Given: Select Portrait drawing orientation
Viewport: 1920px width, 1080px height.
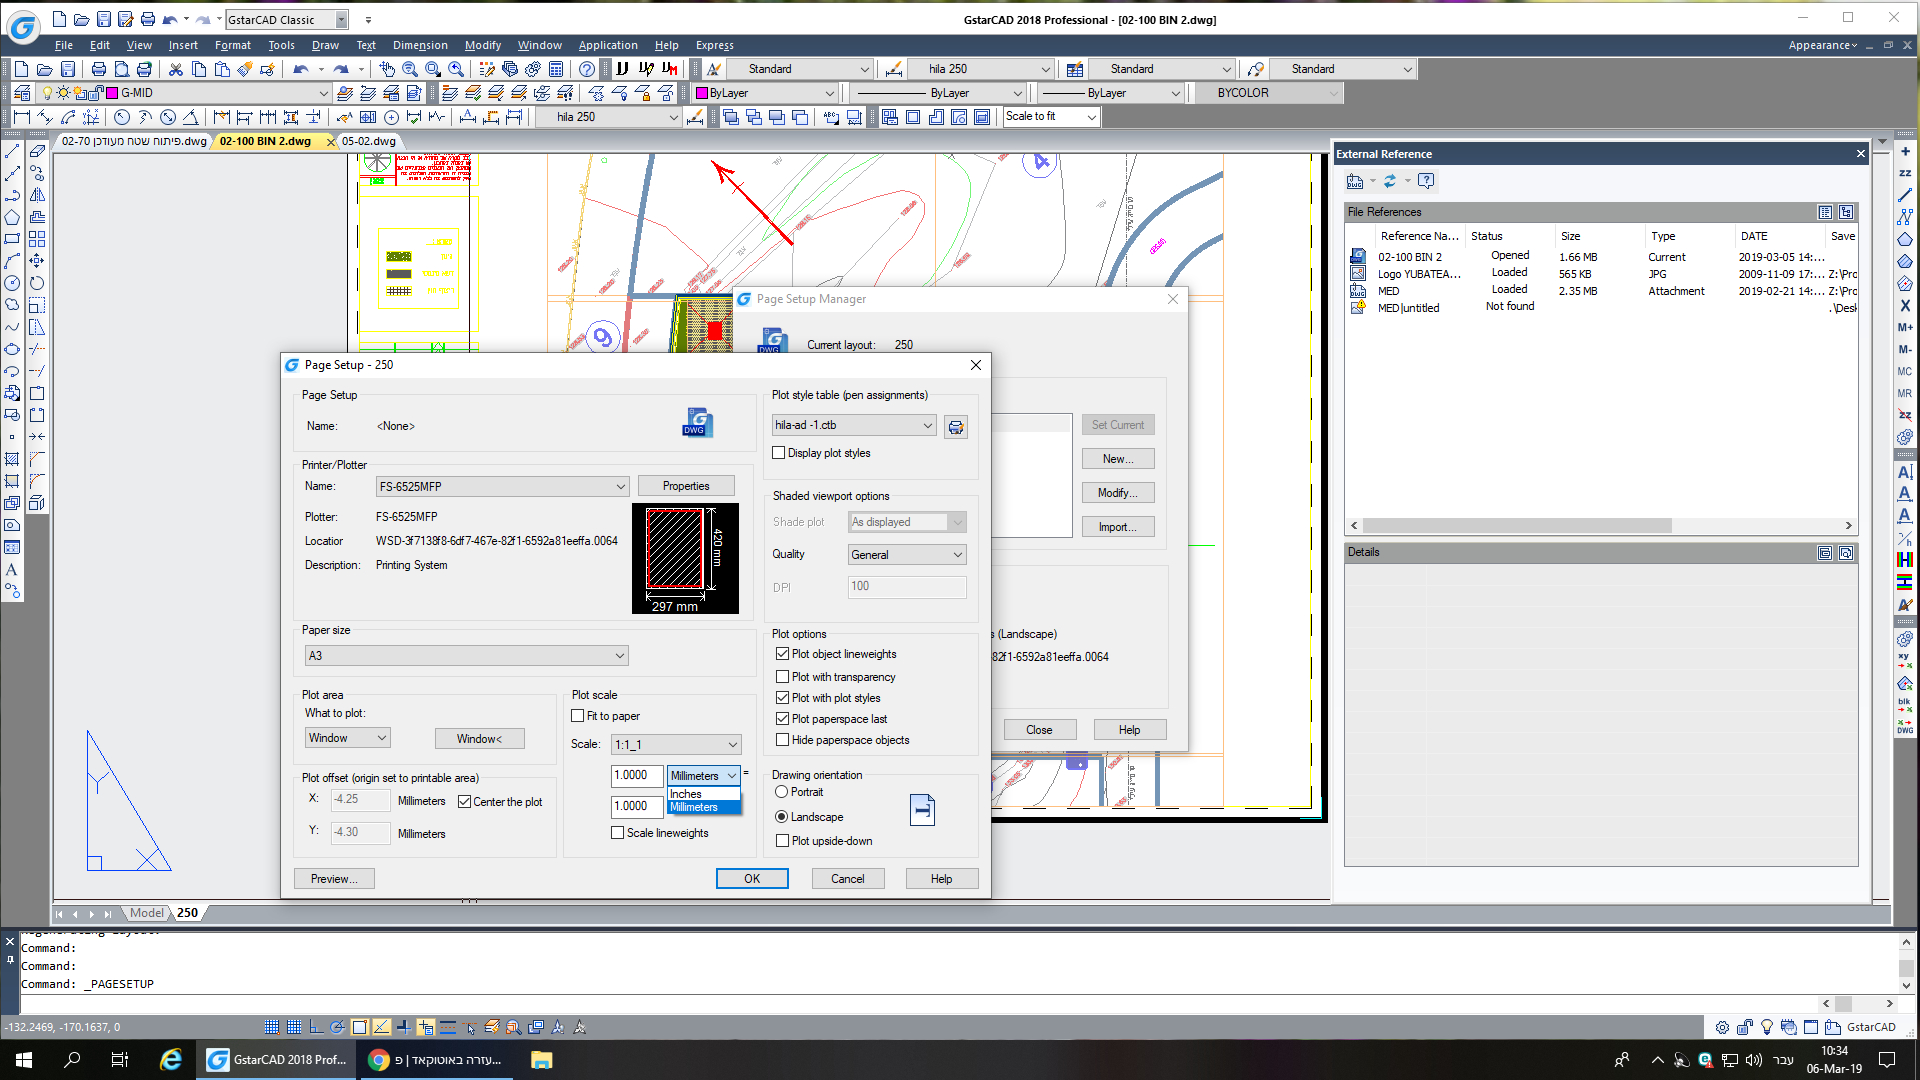Looking at the screenshot, I should pos(782,792).
